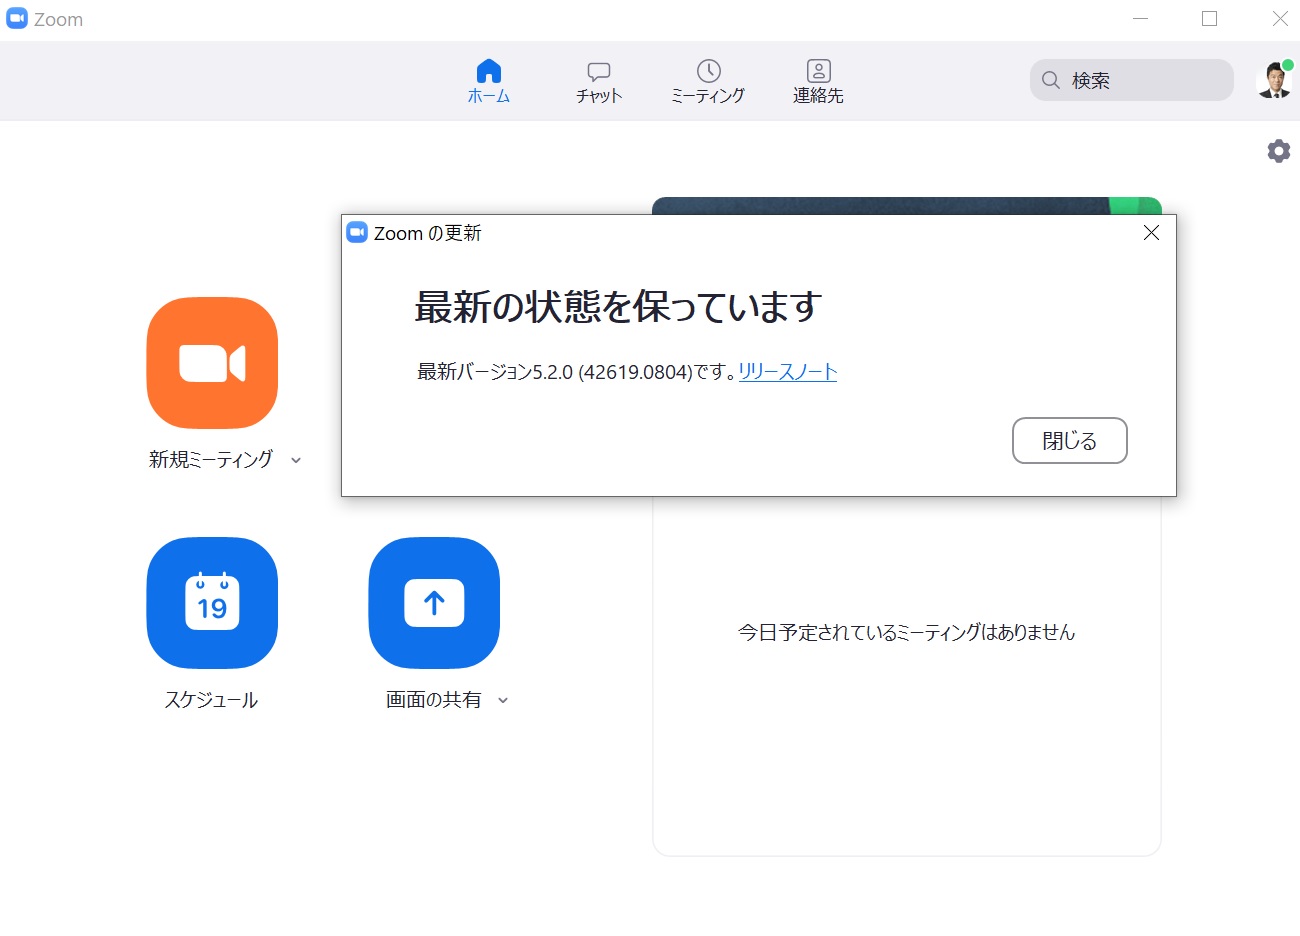The image size is (1300, 936).
Task: Open the スケジュール calendar icon
Action: click(x=212, y=603)
